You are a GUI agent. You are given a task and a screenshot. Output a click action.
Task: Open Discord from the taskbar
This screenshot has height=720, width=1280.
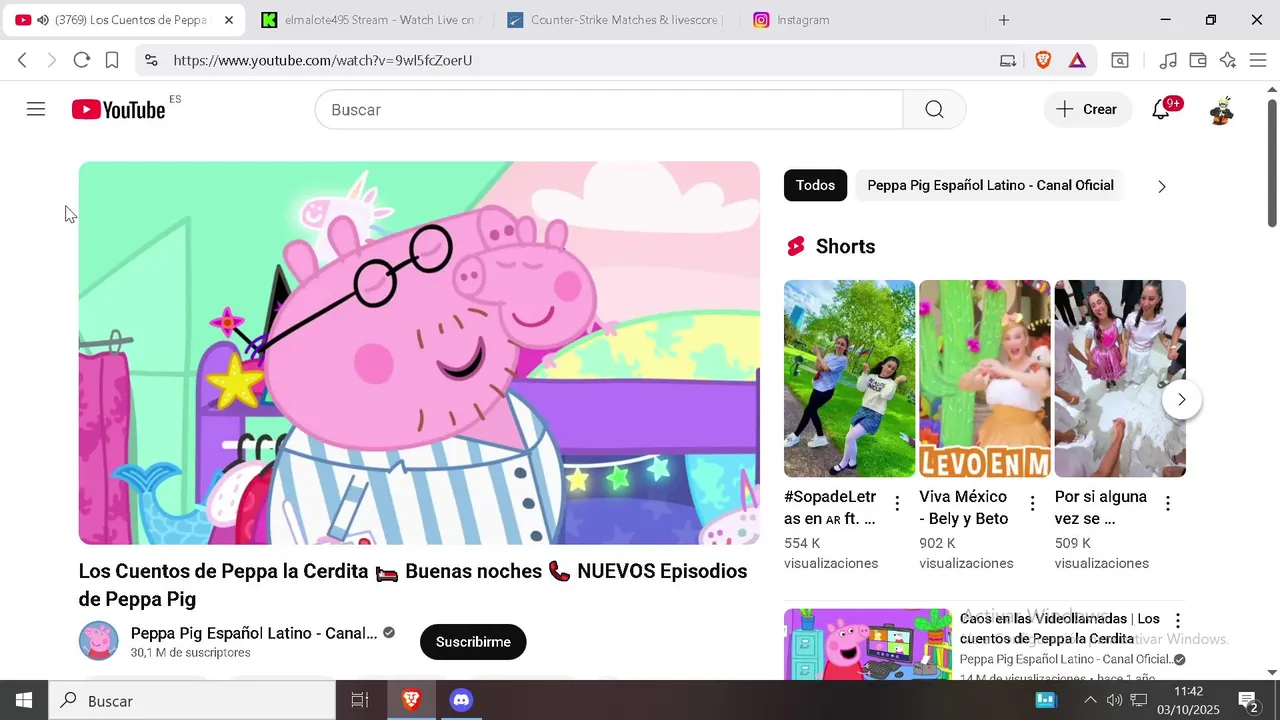click(x=461, y=700)
